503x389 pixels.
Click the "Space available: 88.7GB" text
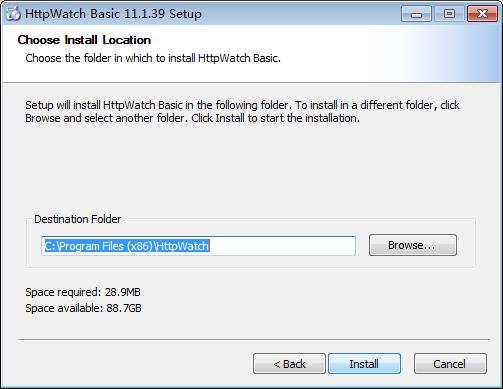[83, 308]
